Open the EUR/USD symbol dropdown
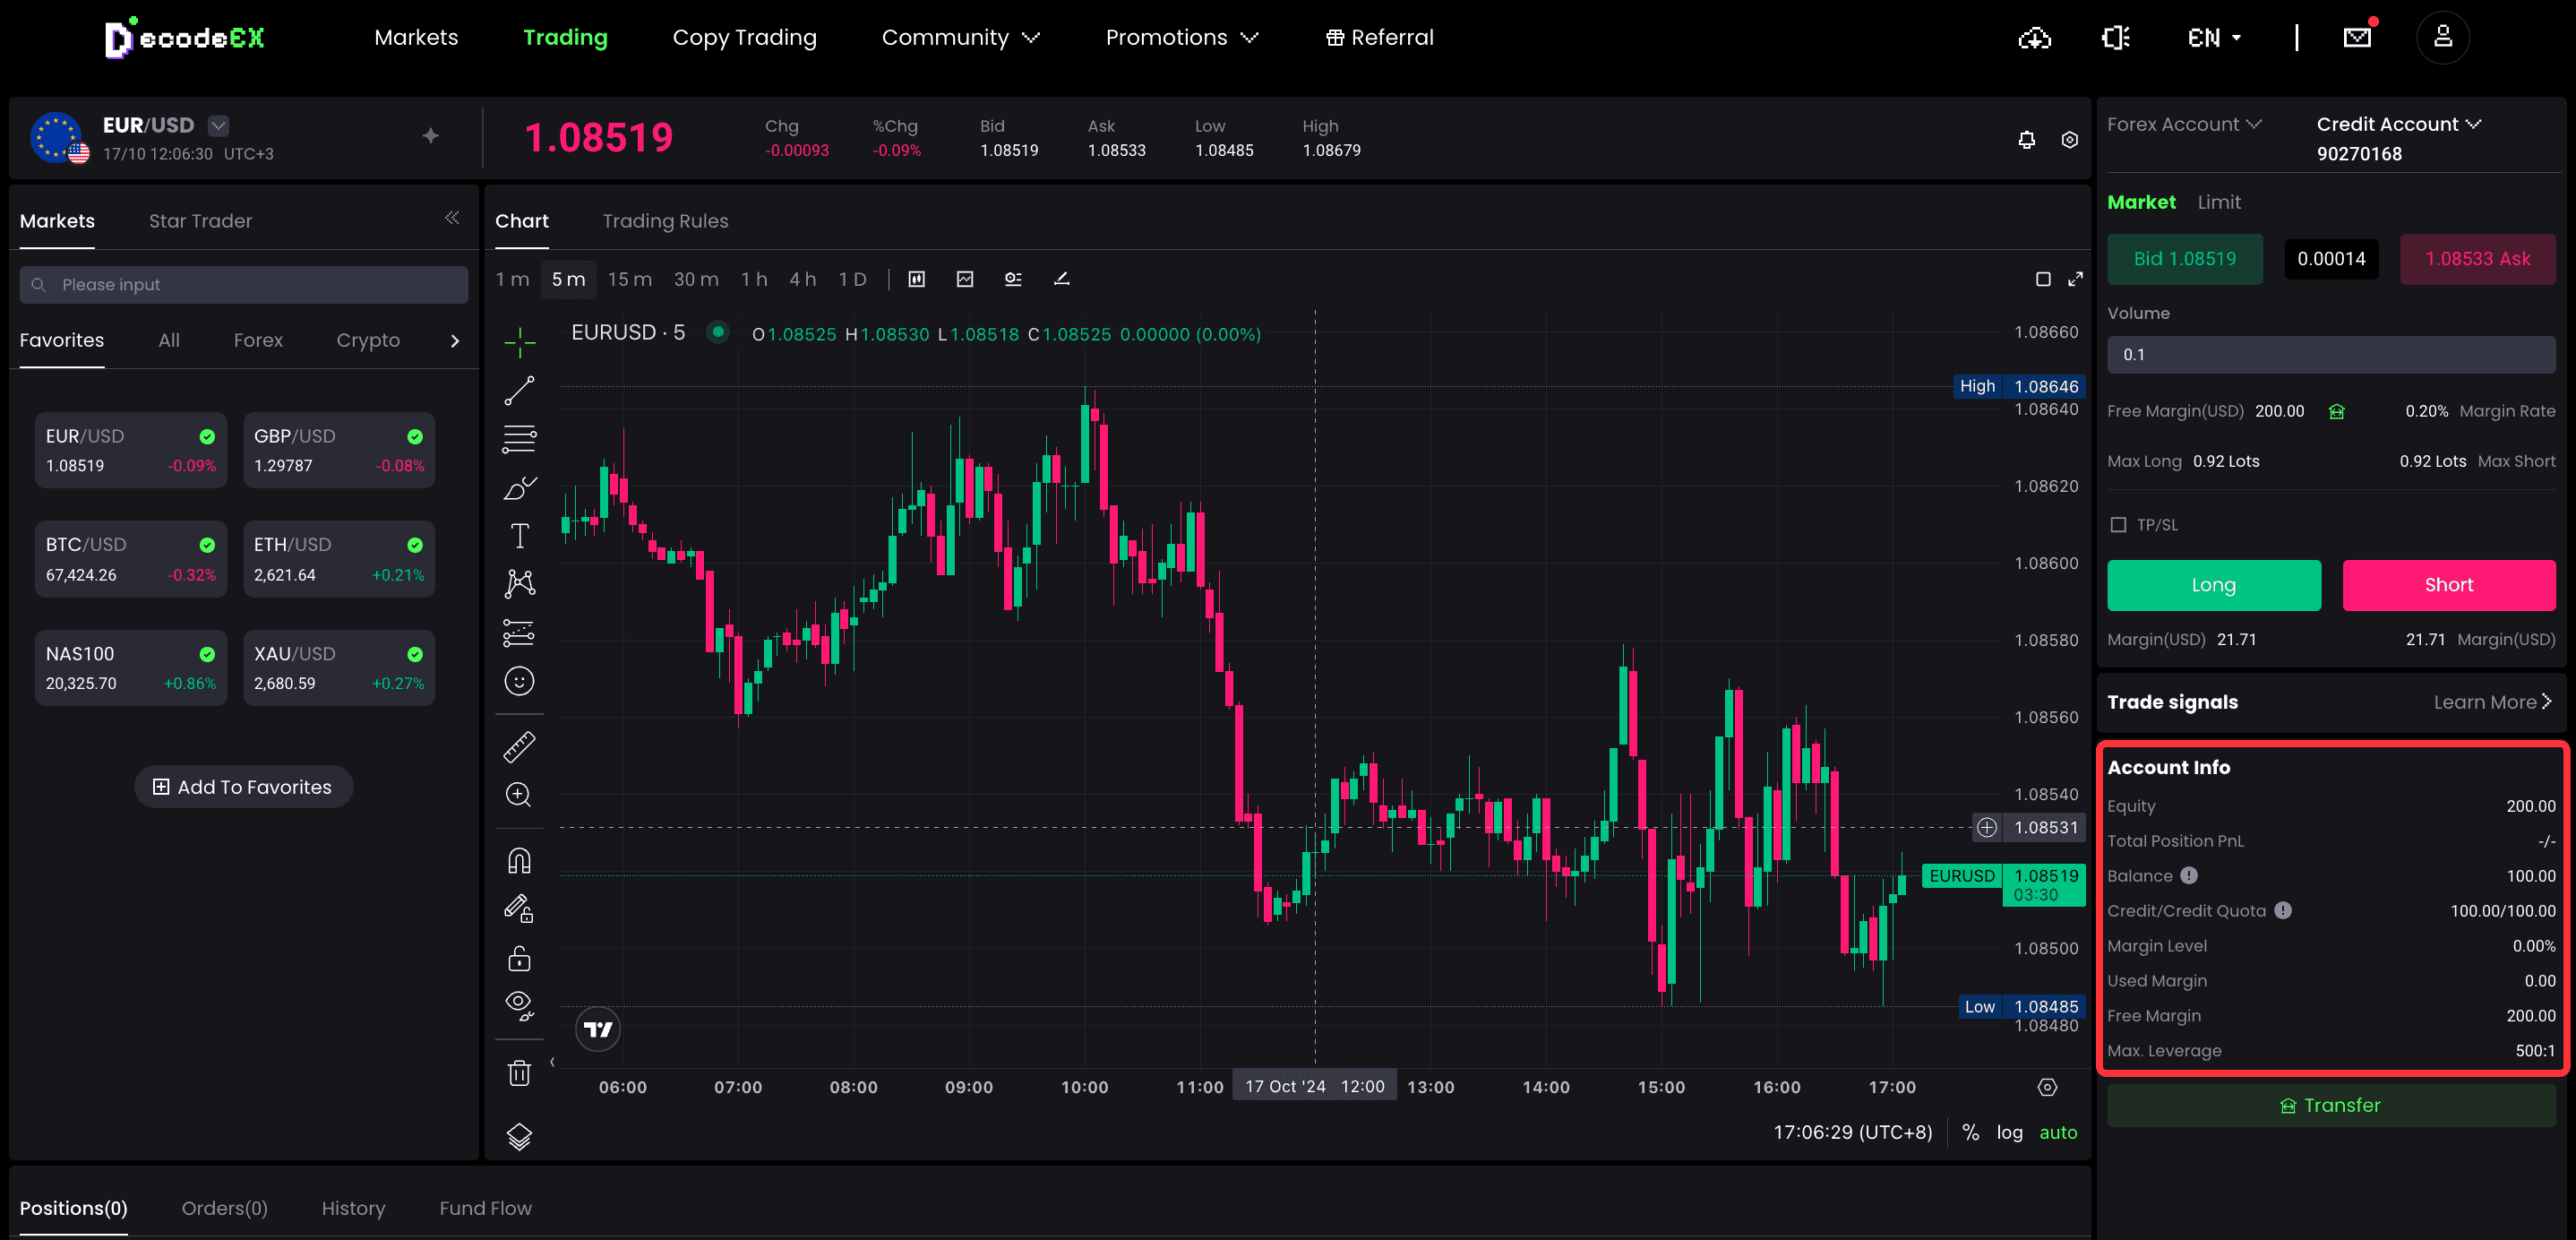 [219, 125]
